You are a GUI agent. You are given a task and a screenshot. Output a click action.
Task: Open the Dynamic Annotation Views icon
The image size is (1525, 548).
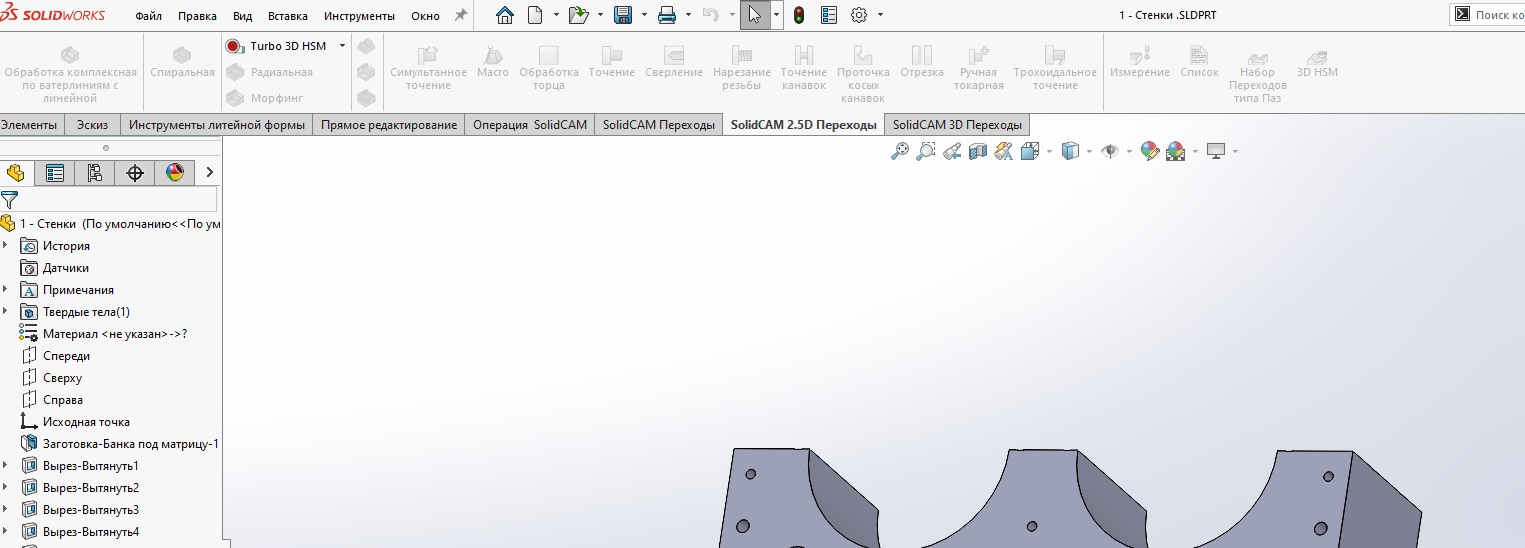click(1004, 151)
